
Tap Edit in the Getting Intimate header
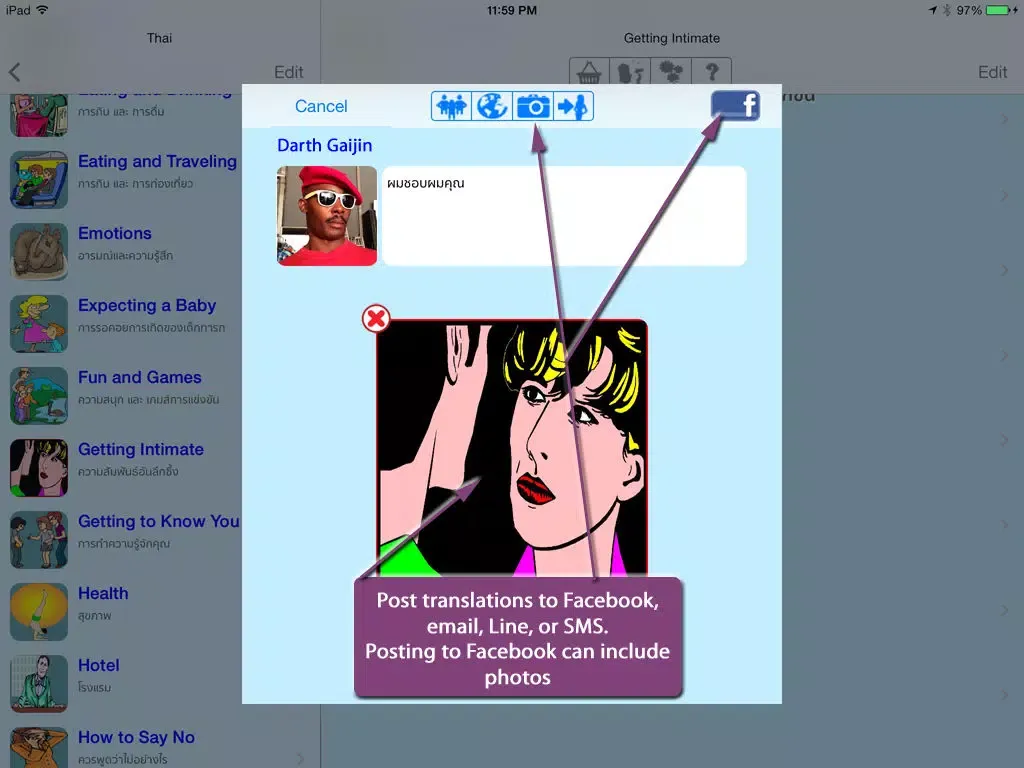coord(992,72)
